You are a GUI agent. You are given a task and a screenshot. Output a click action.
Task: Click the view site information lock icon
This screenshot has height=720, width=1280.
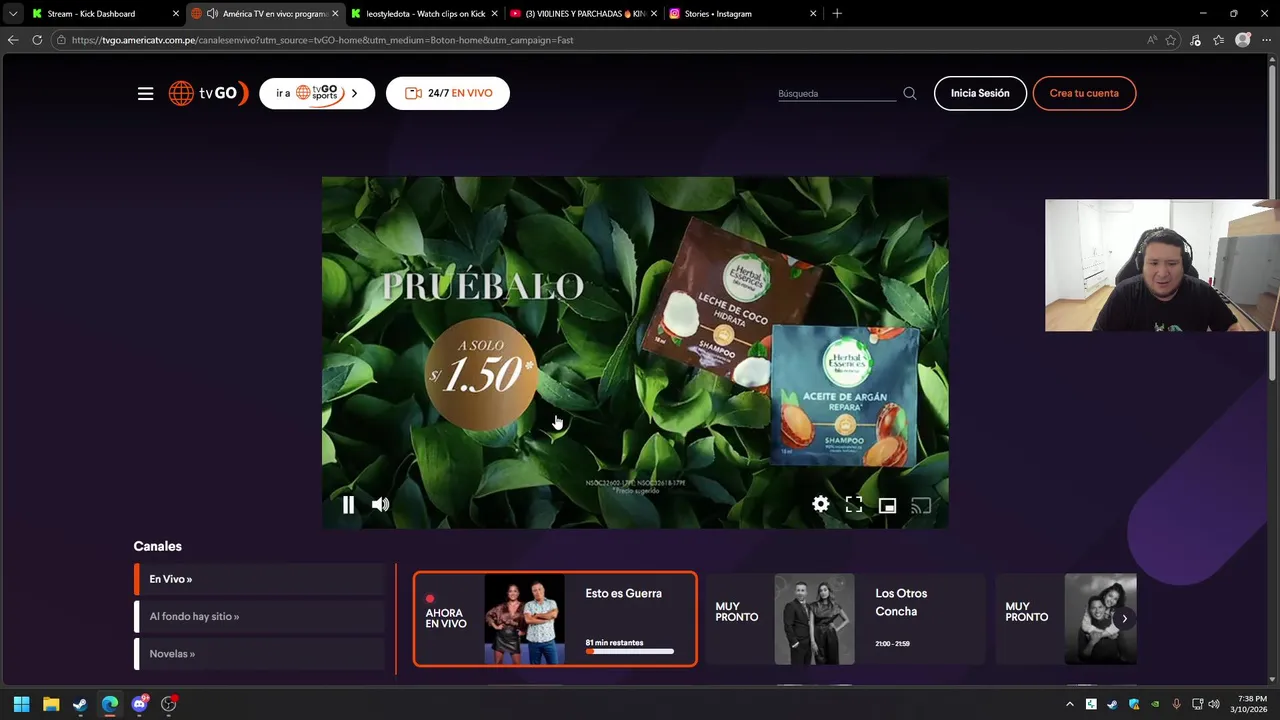point(61,40)
